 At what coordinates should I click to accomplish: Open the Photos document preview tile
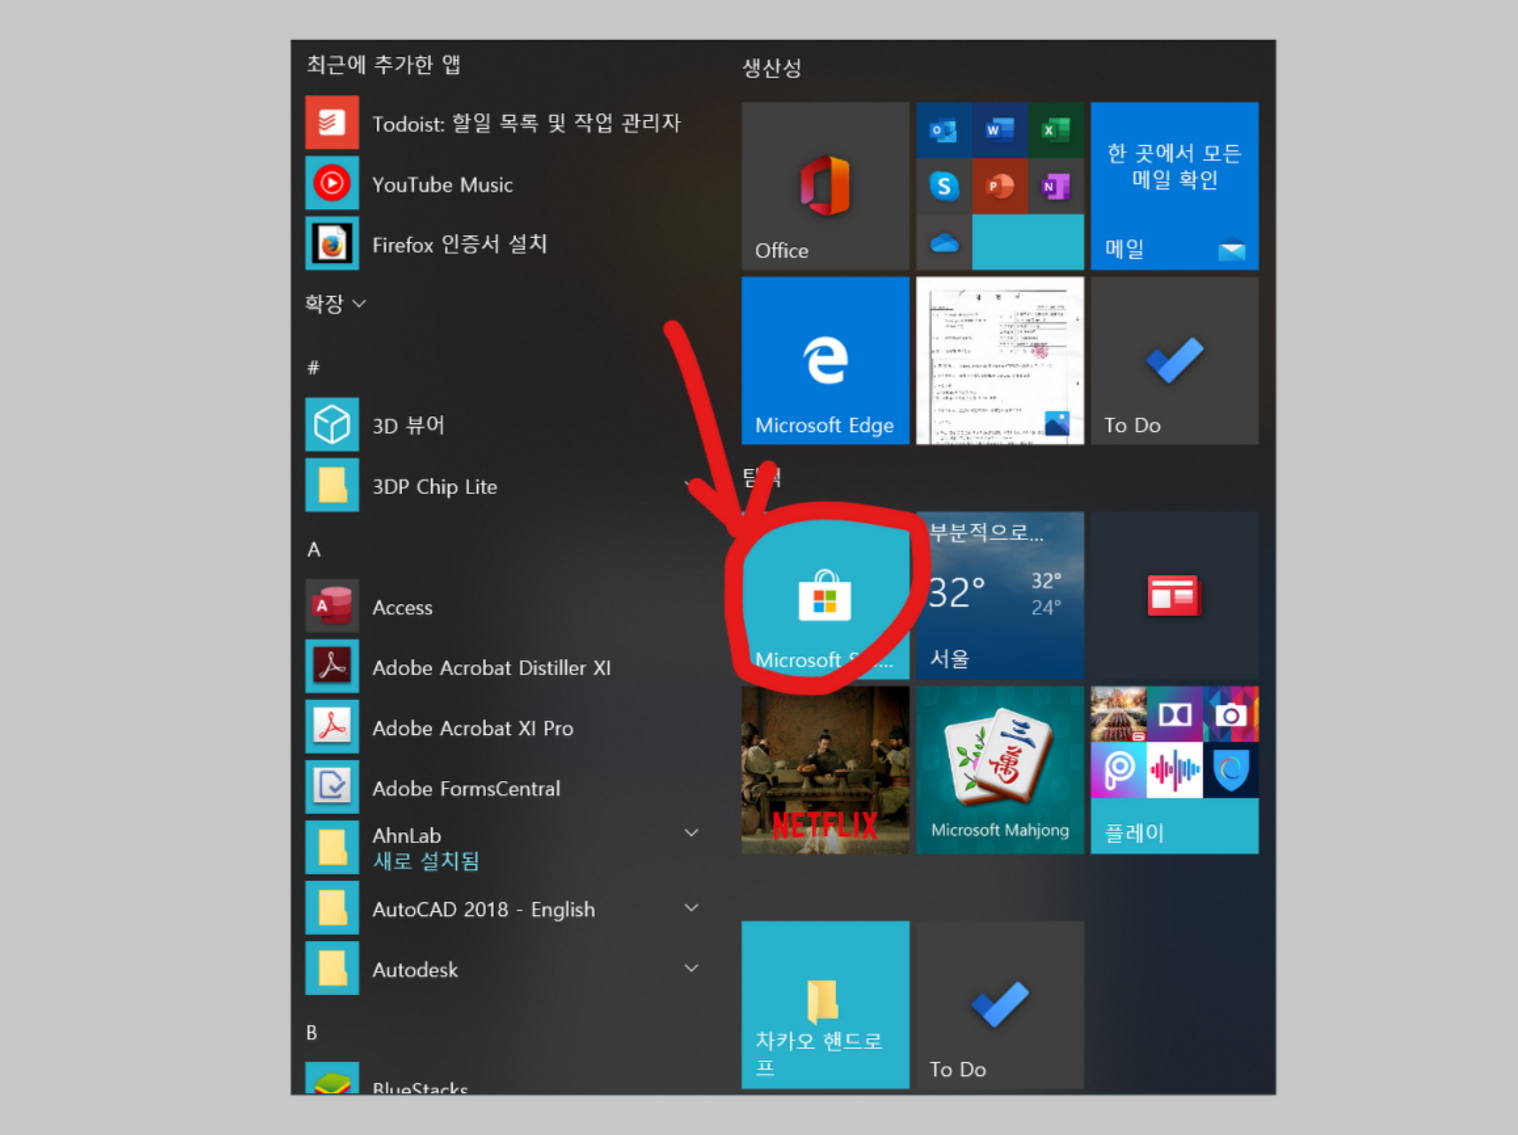(999, 360)
